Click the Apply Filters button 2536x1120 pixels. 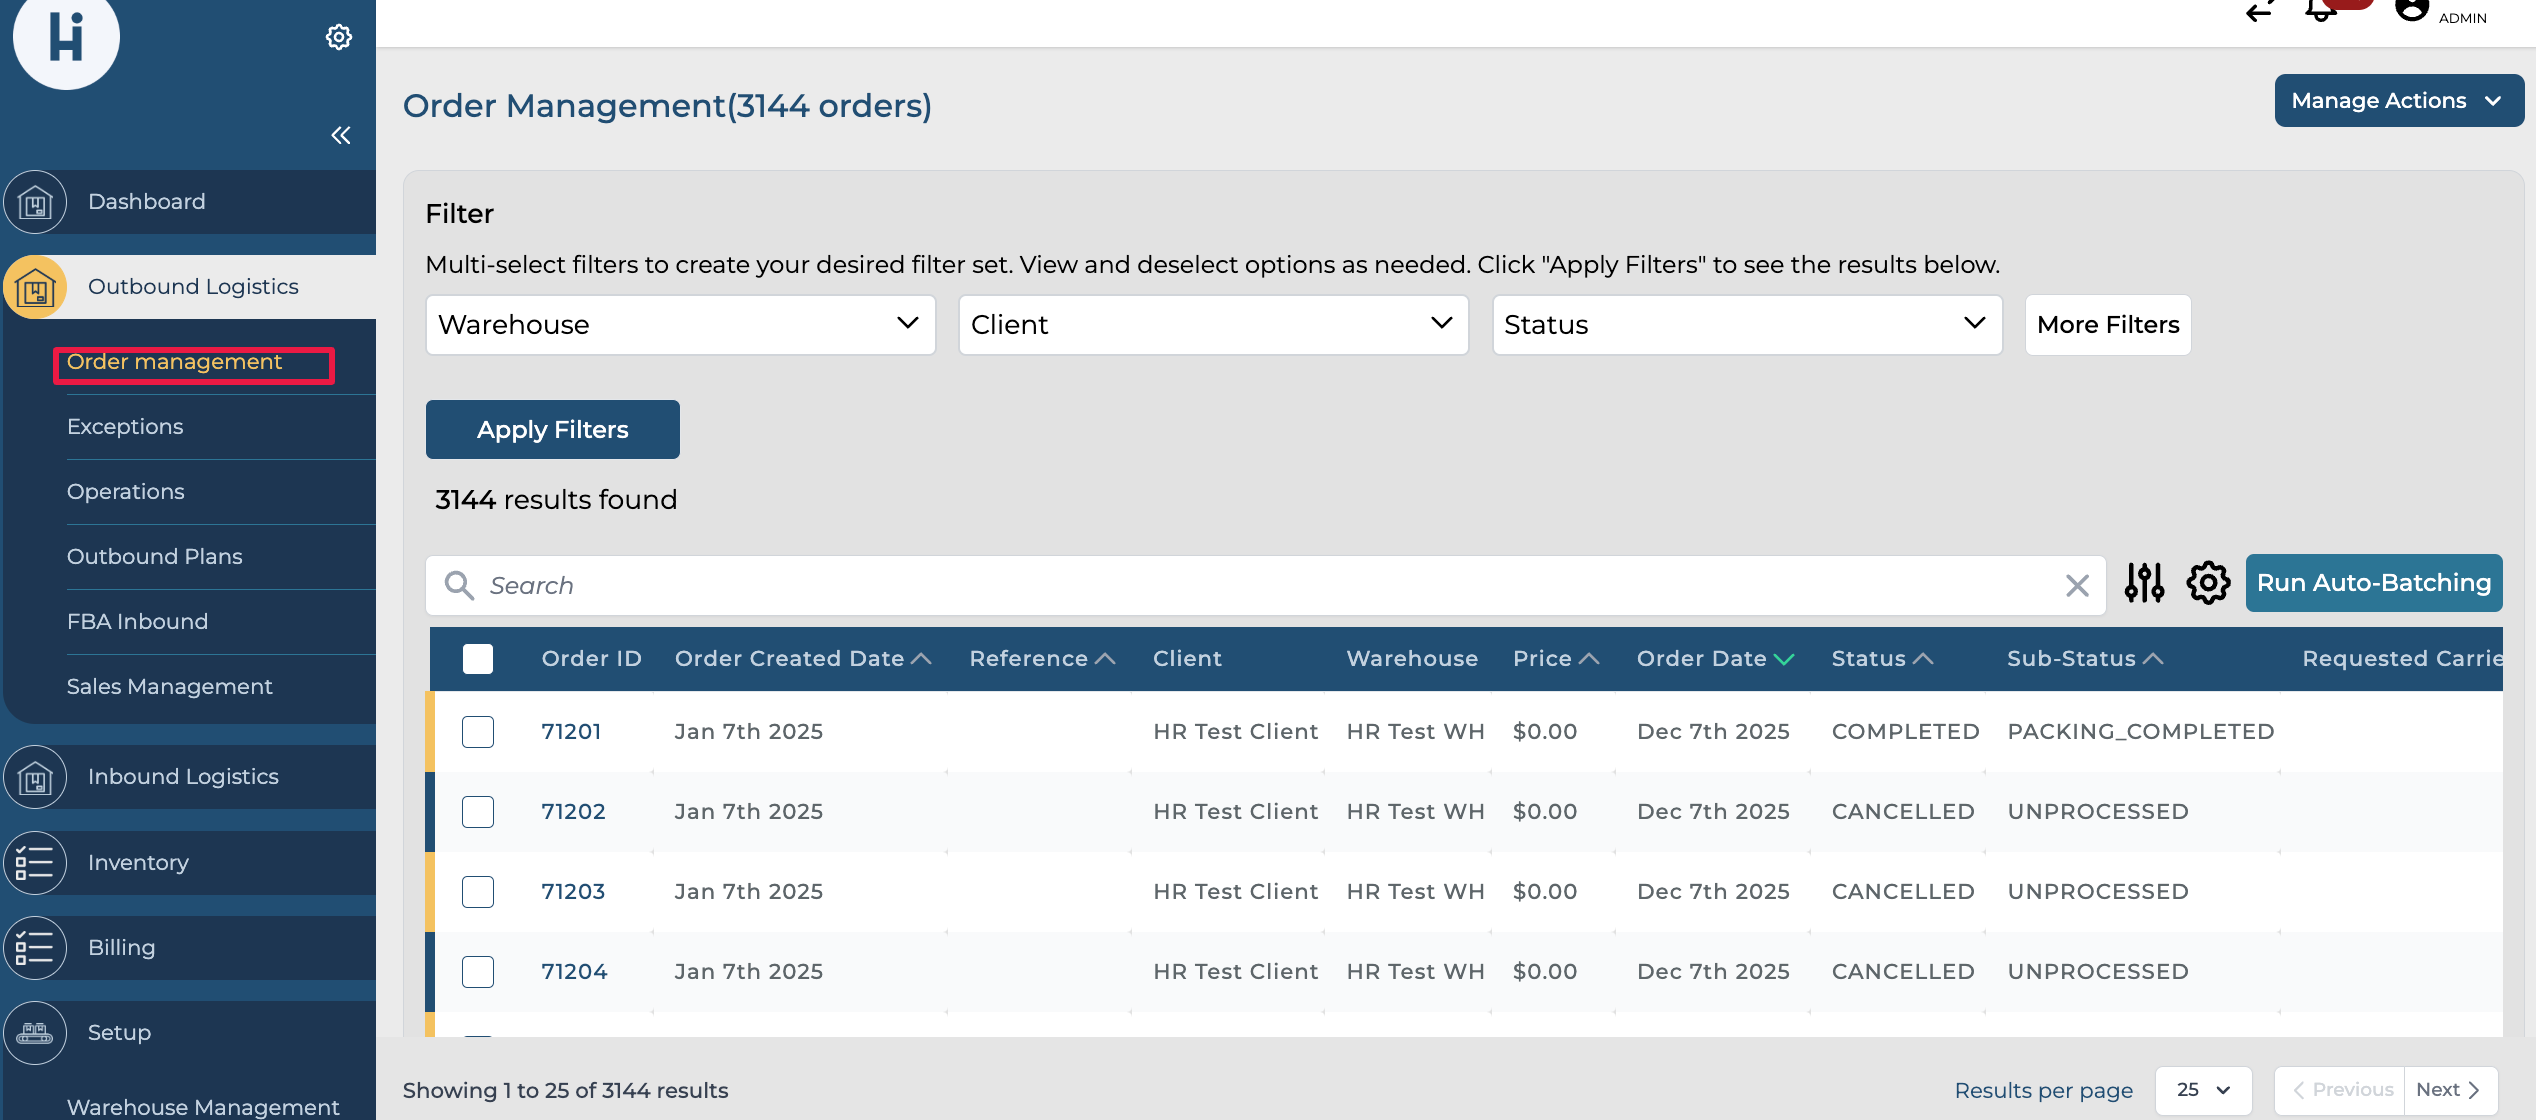552,430
